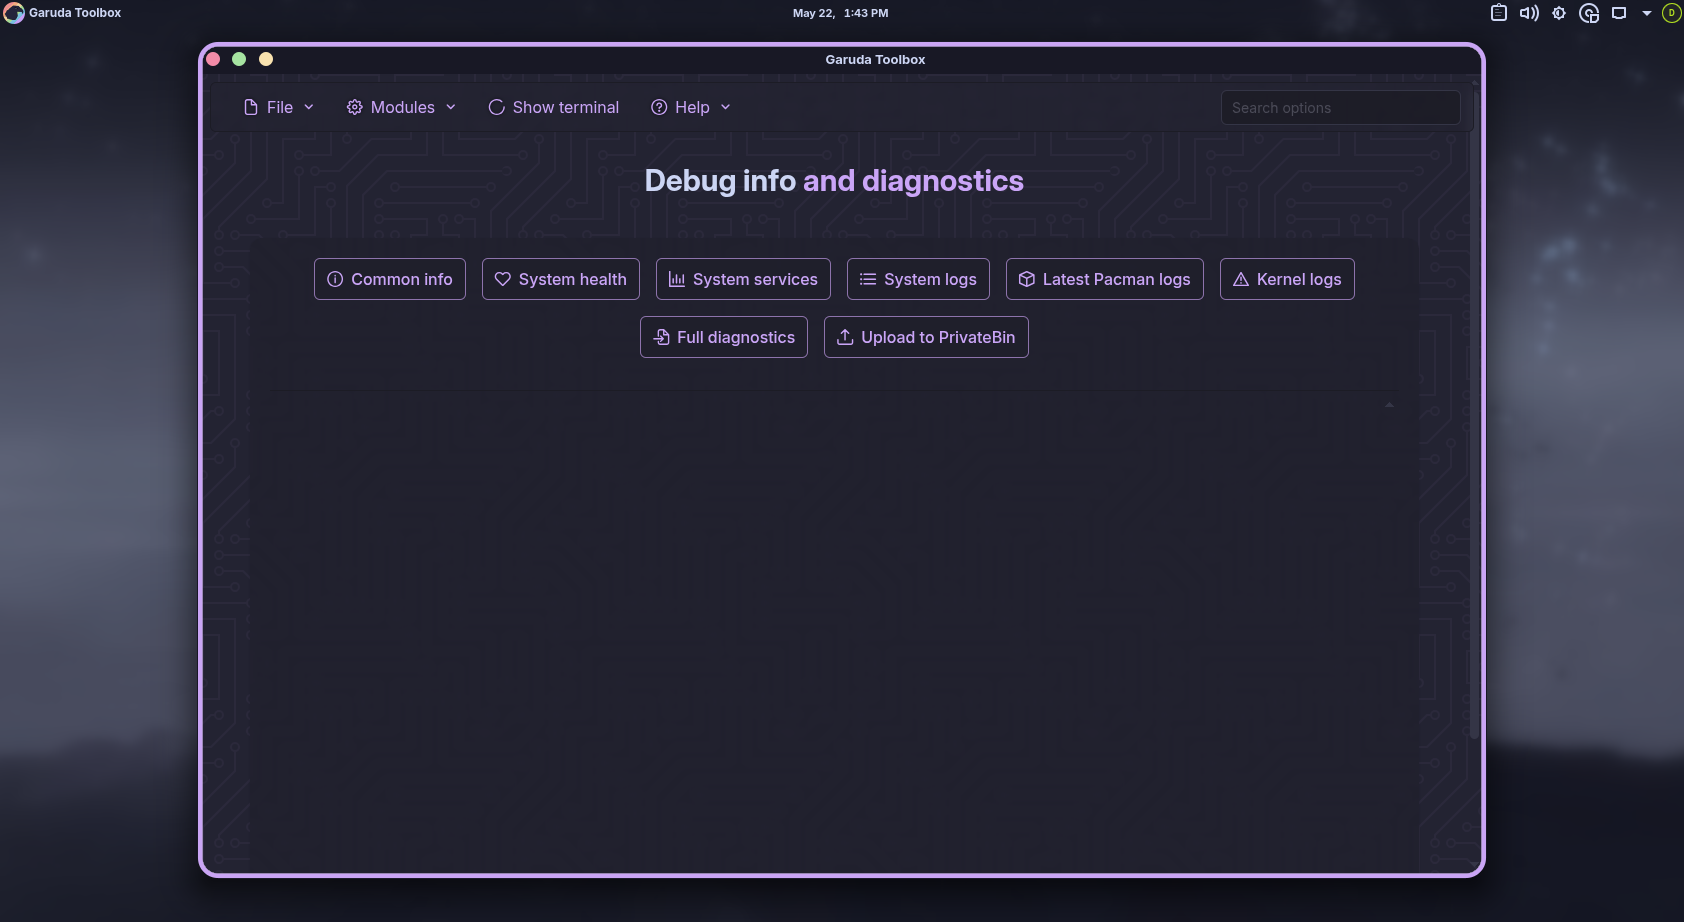
Task: Expand the Modules chevron arrow
Action: point(451,107)
